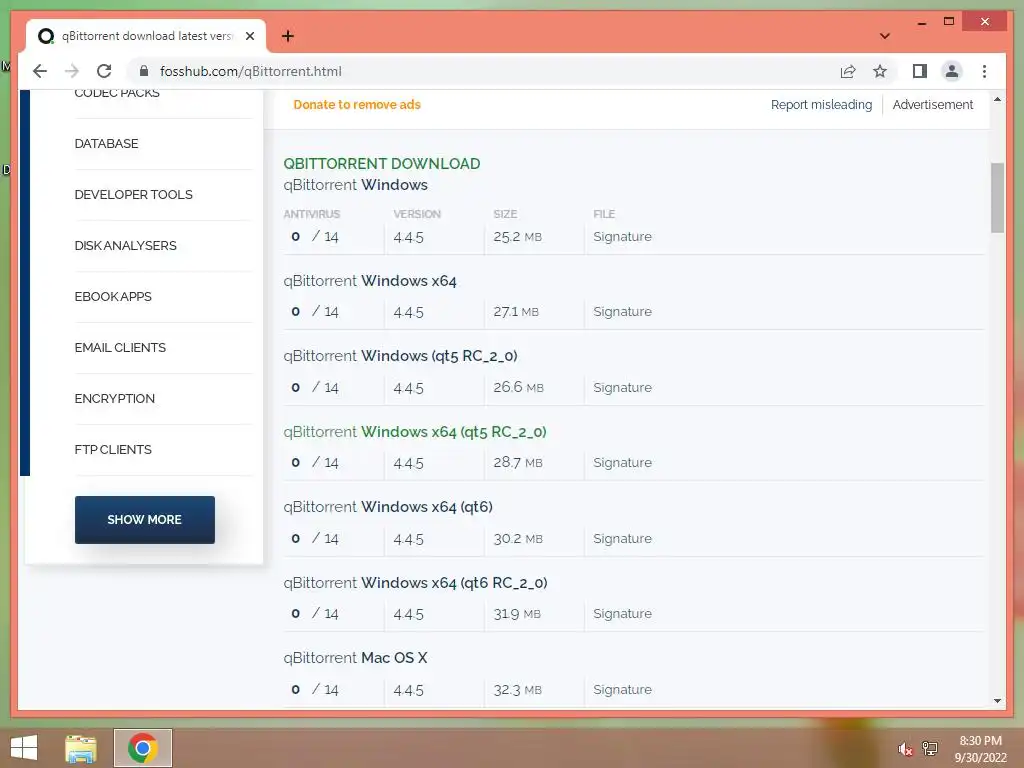This screenshot has width=1024, height=768.
Task: Download qBittorrent Windows (qt5 RC_2_0)
Action: coord(400,356)
